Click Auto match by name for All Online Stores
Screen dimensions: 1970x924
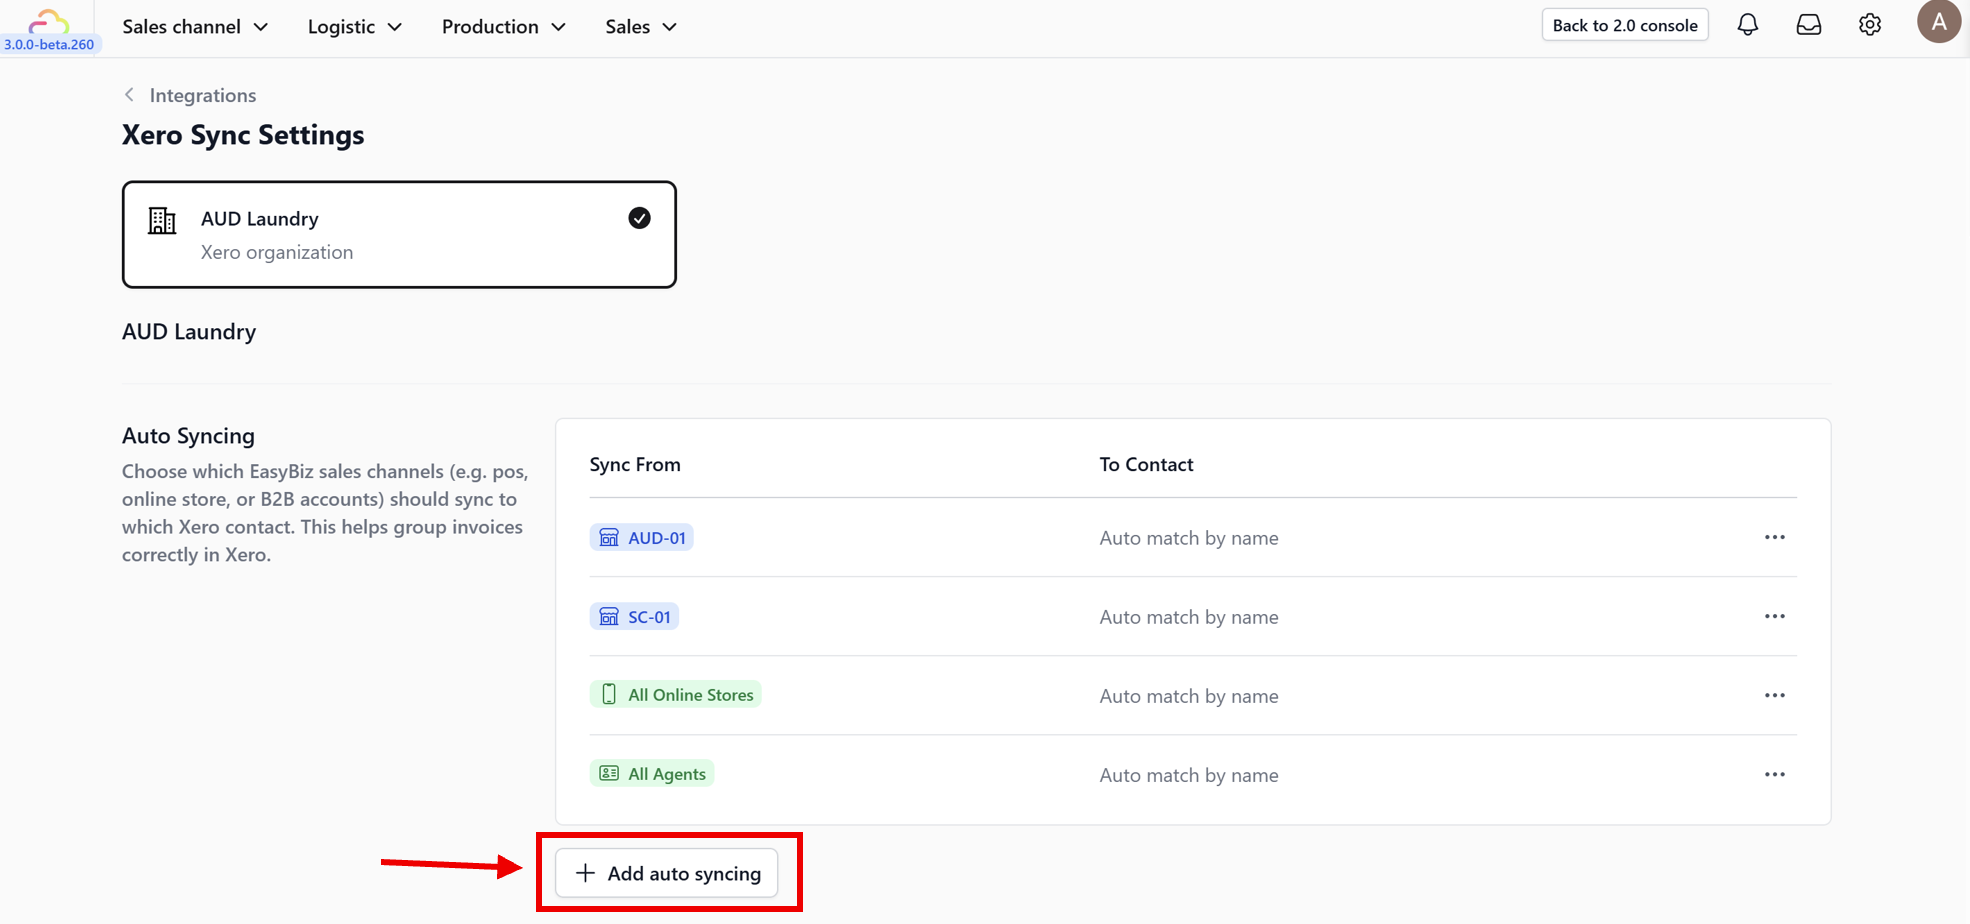tap(1189, 696)
